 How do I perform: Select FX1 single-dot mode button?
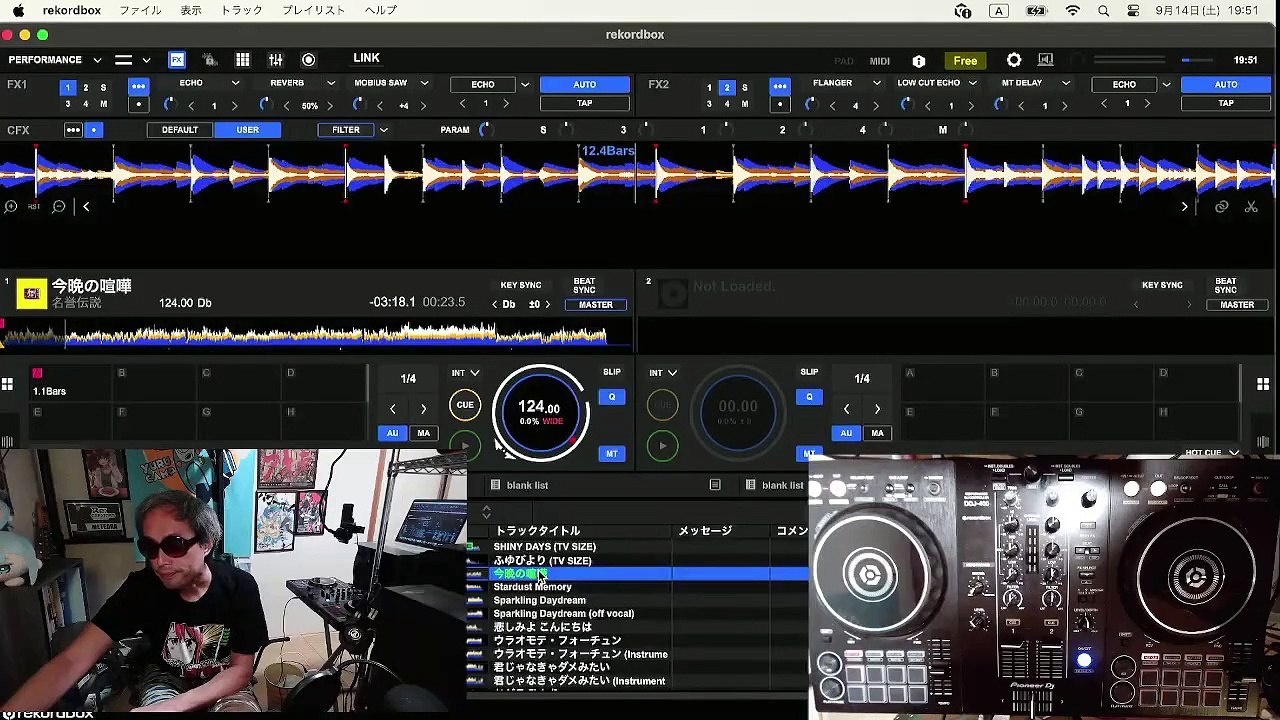[x=138, y=104]
